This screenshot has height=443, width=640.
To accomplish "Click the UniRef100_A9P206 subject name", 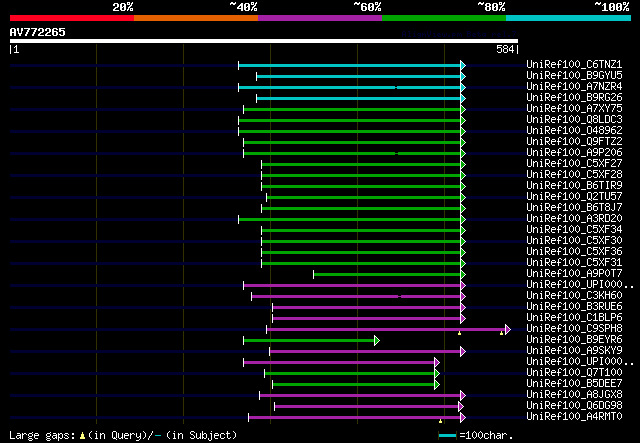I will (x=574, y=152).
